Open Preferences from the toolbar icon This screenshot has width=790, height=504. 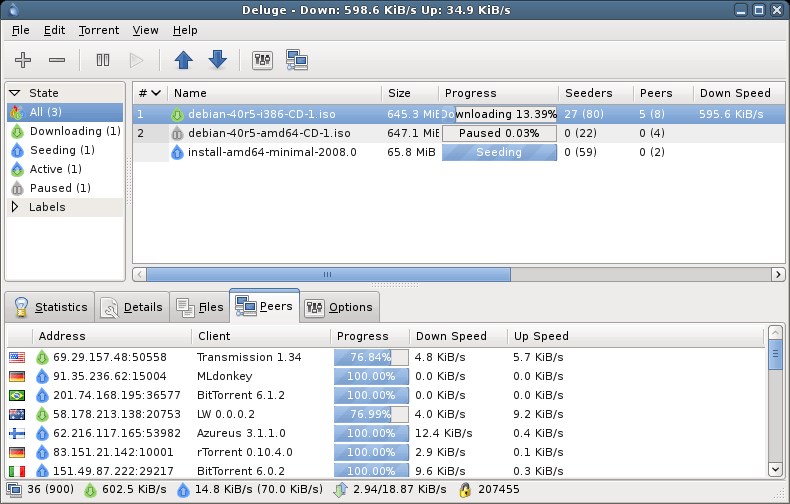coord(262,60)
